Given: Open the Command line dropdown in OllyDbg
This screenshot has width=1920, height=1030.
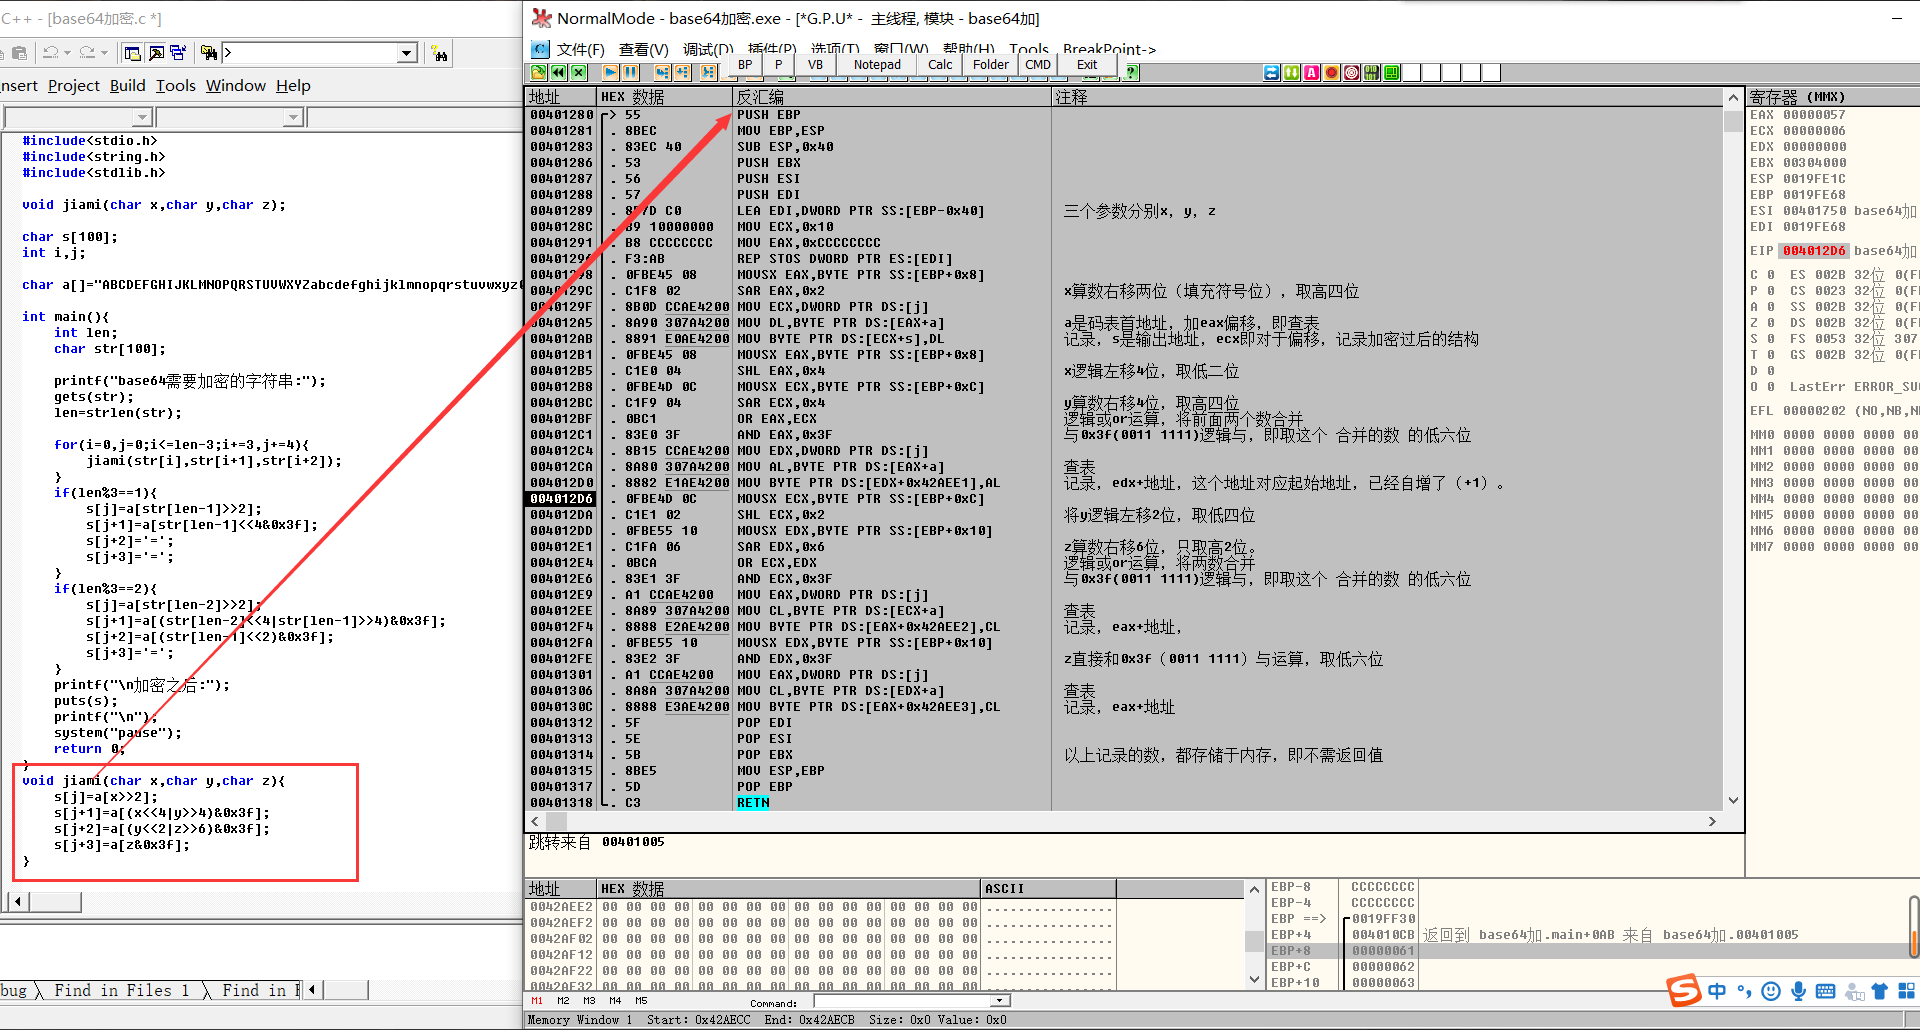Looking at the screenshot, I should (999, 1001).
